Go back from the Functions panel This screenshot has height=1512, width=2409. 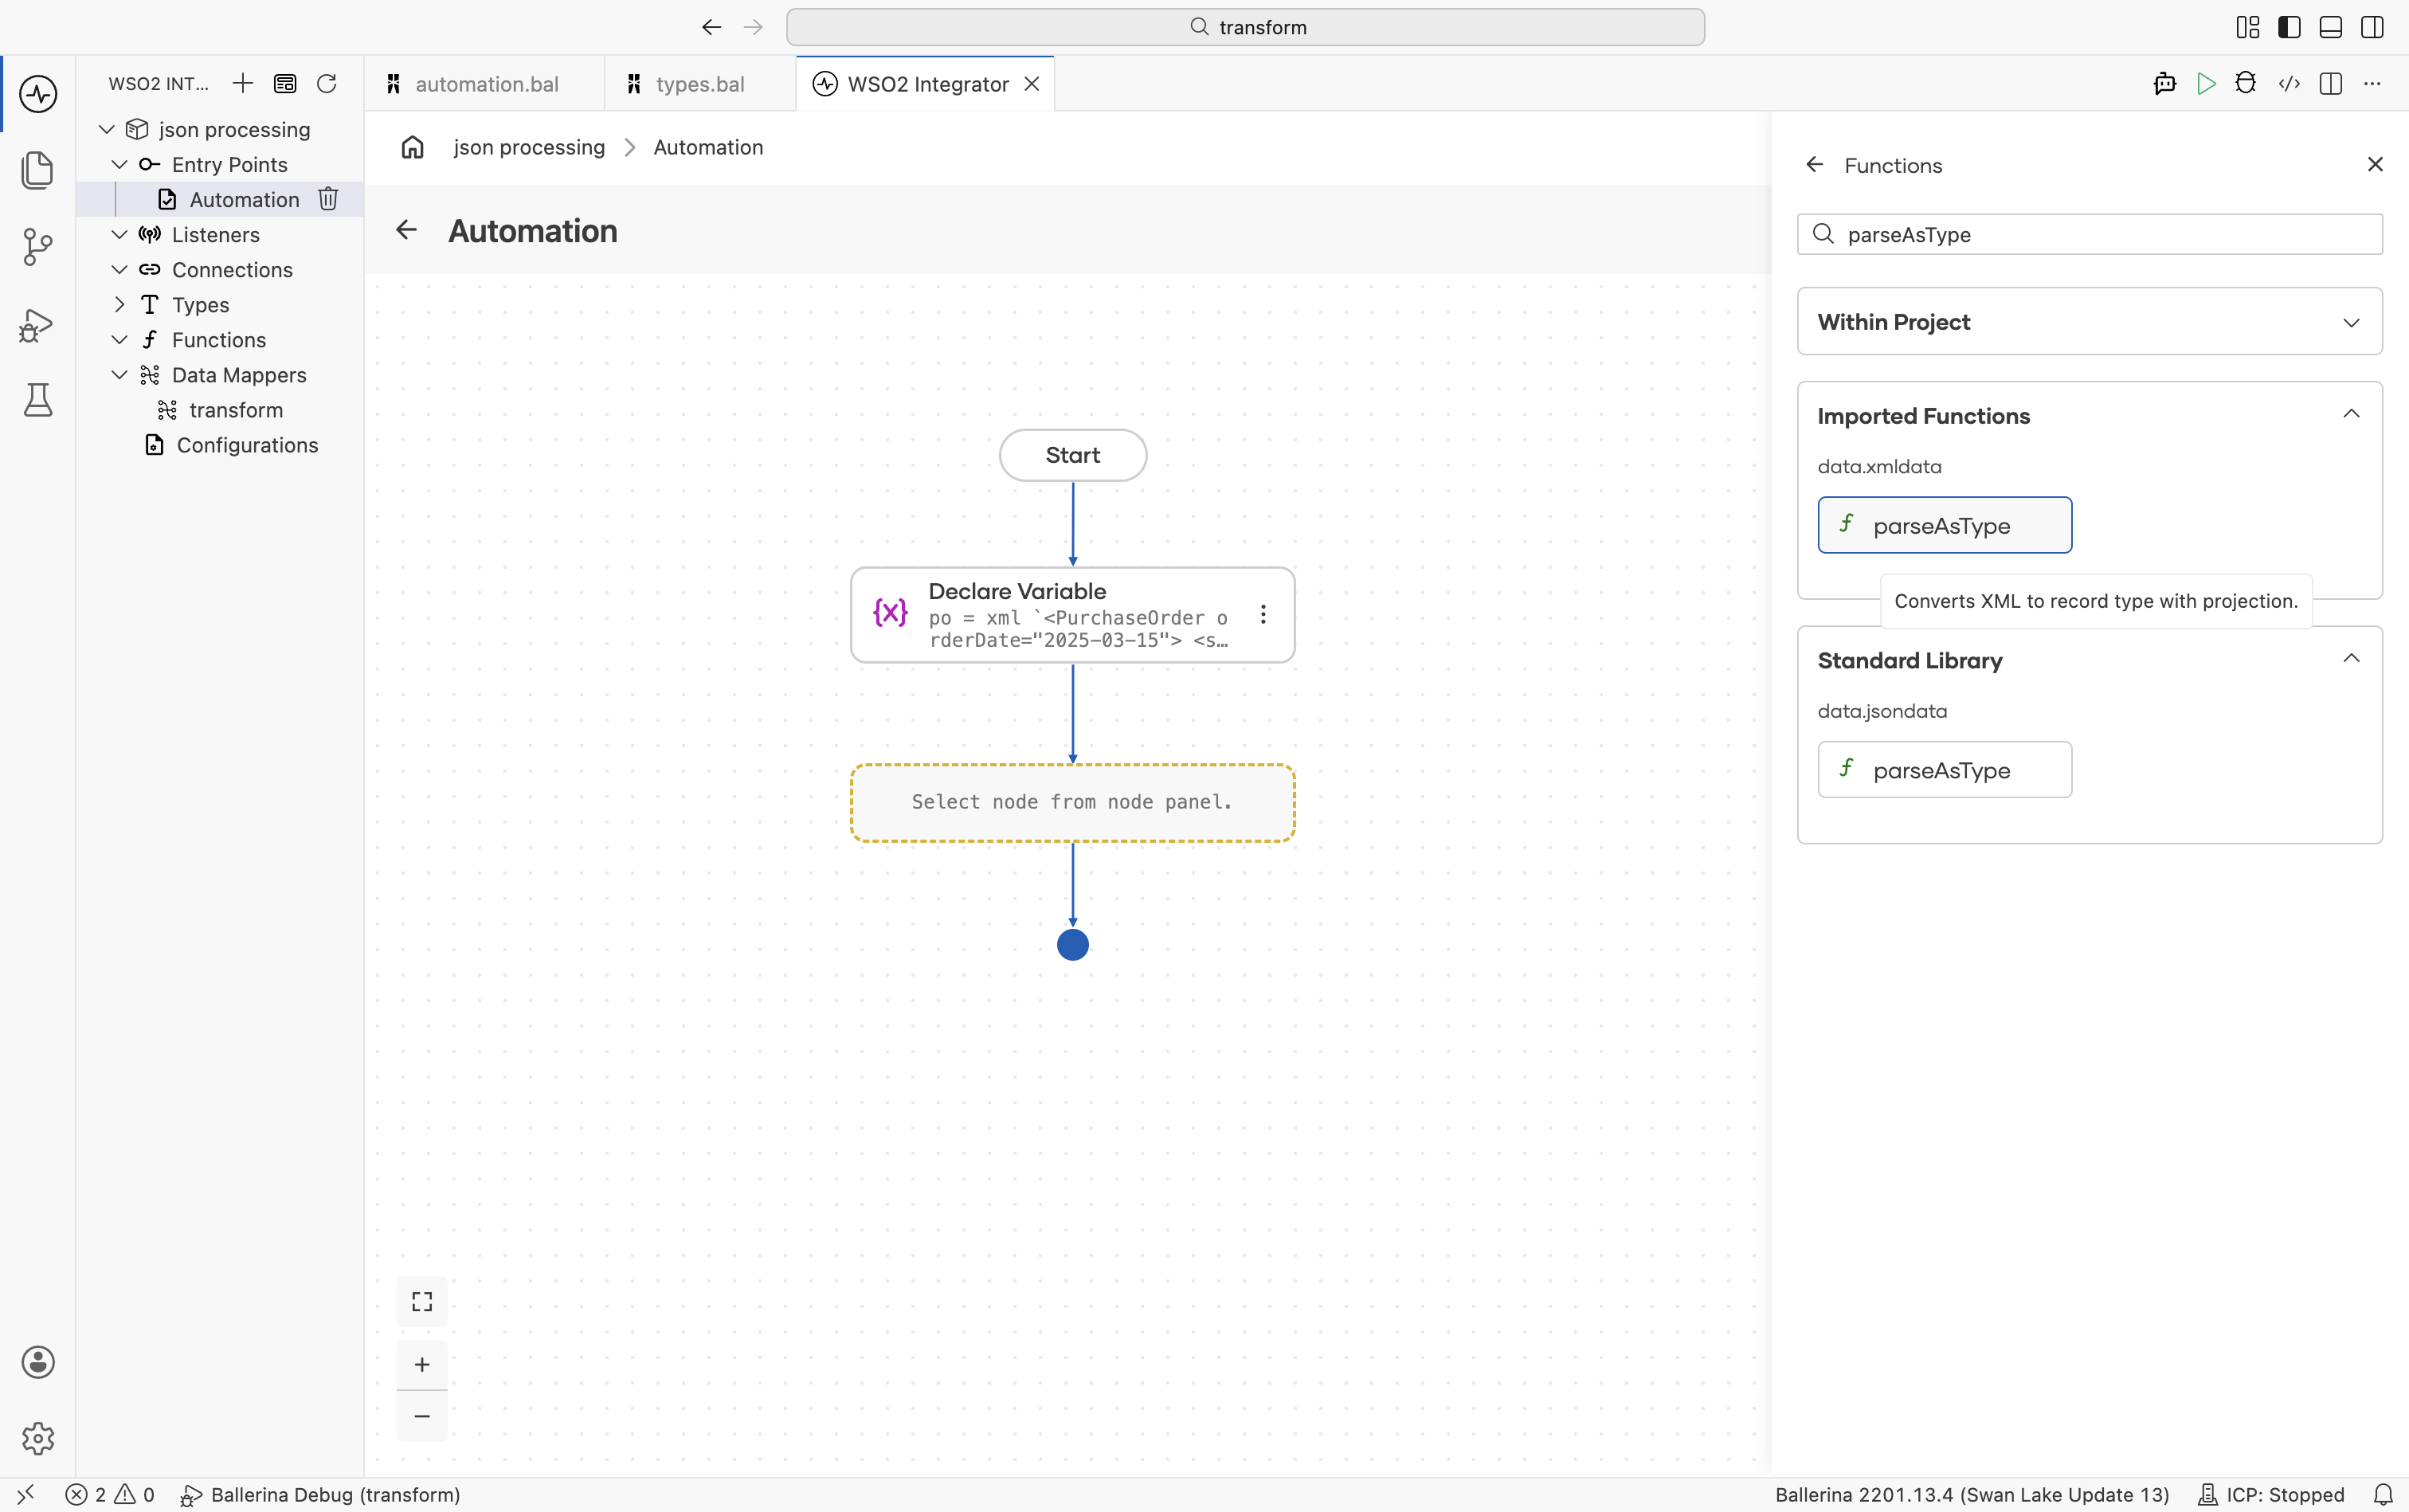(1815, 165)
